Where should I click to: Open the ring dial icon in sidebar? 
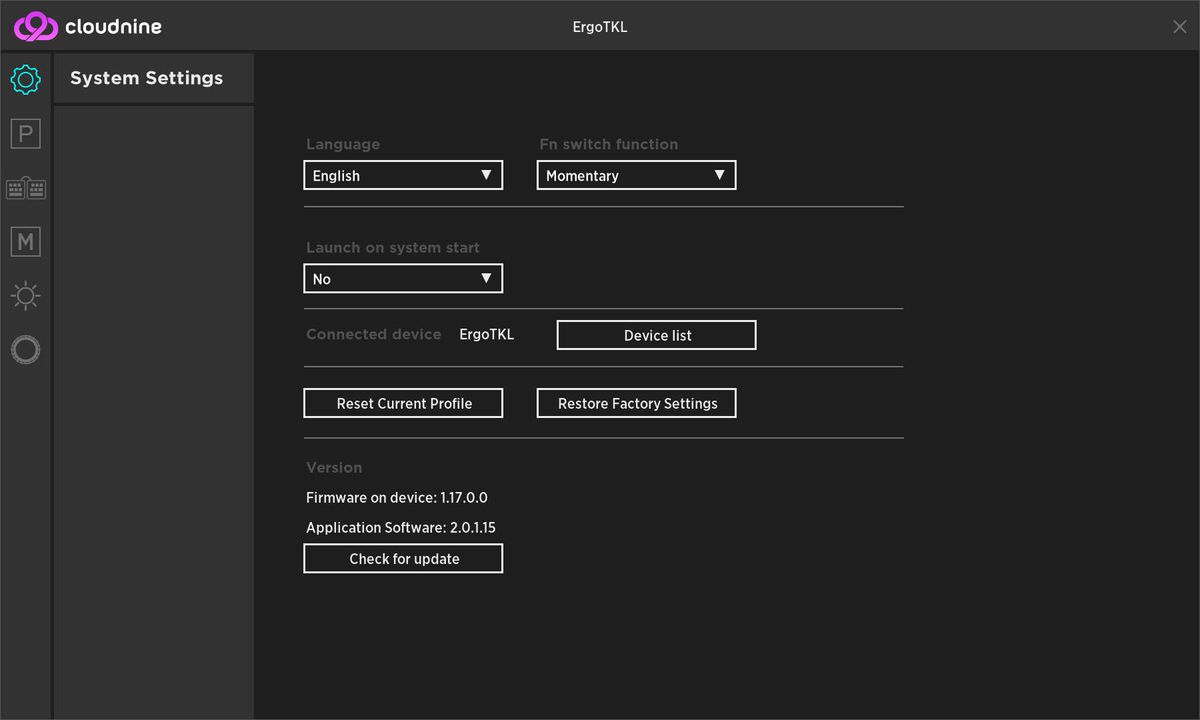[25, 350]
